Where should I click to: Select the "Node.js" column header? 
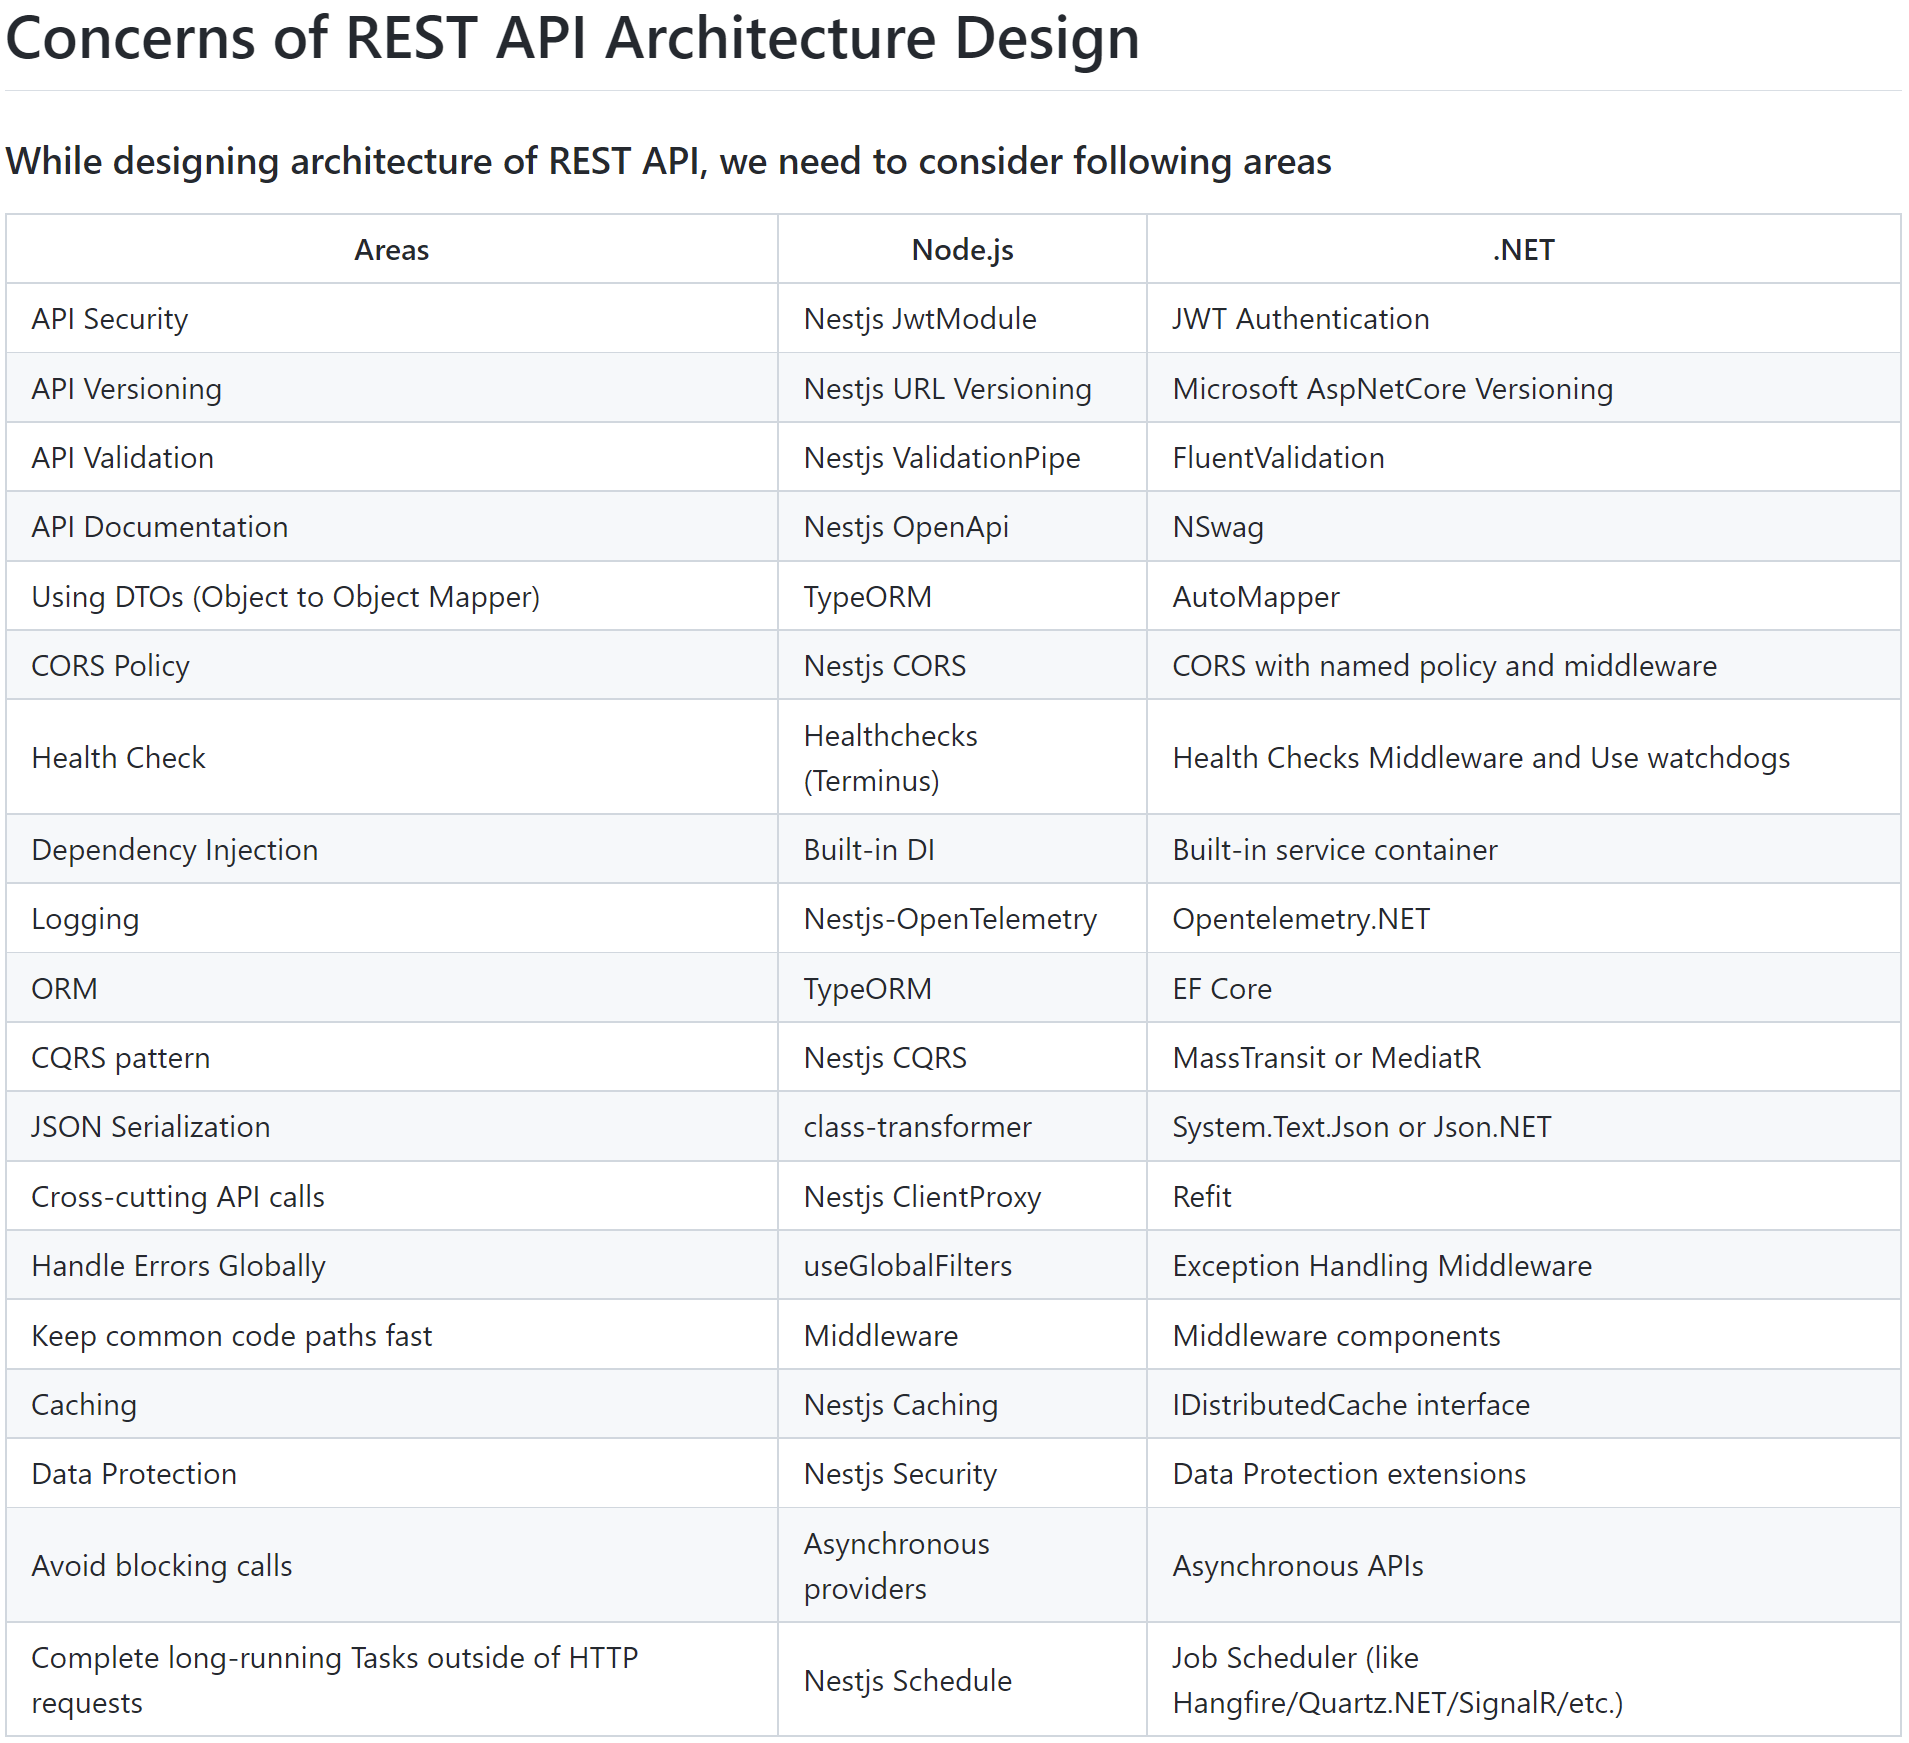[x=962, y=250]
